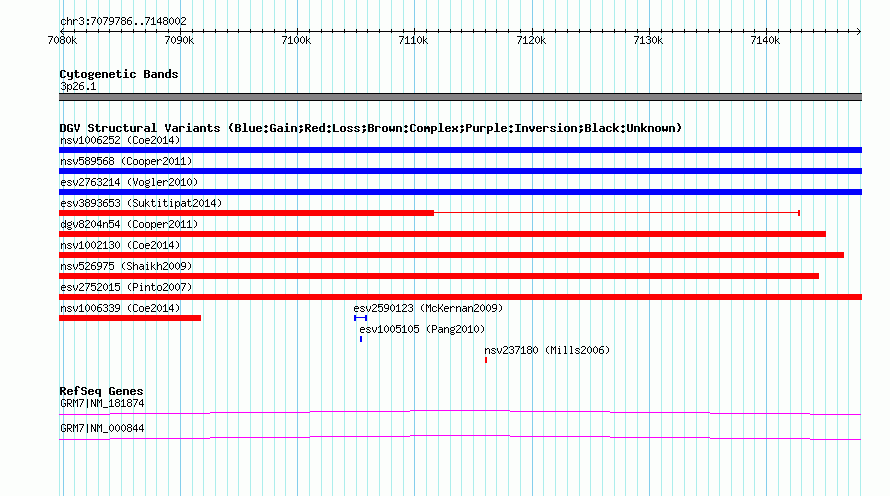The image size is (890, 496).
Task: Click the red bar under nsv526975
Action: [439, 276]
